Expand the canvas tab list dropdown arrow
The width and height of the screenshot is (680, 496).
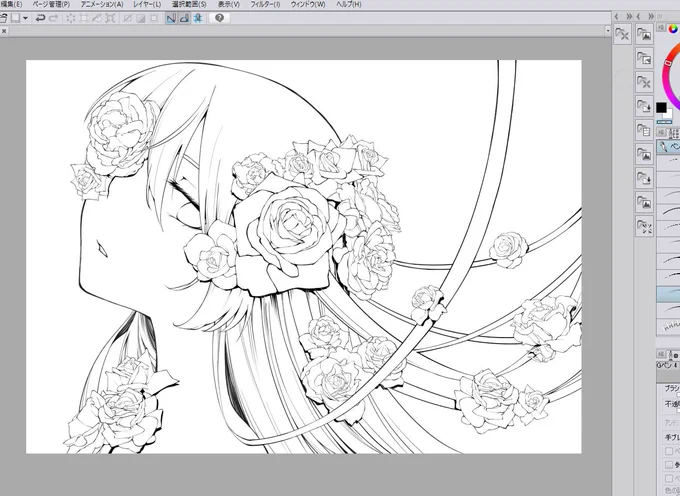click(x=607, y=31)
